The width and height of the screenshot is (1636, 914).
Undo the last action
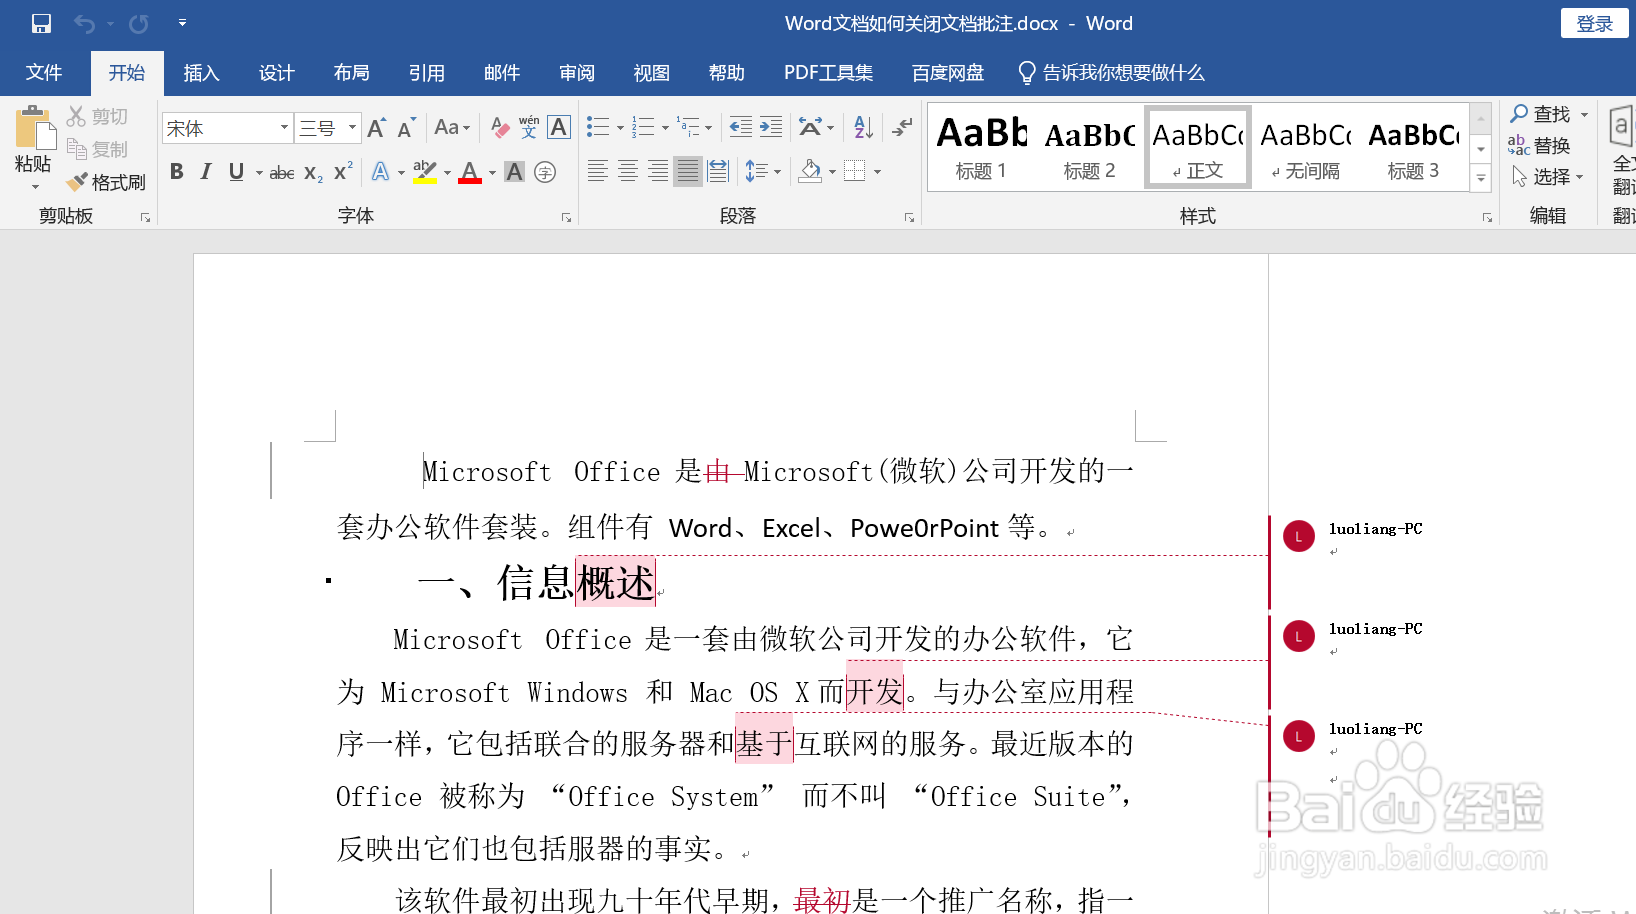(x=85, y=23)
